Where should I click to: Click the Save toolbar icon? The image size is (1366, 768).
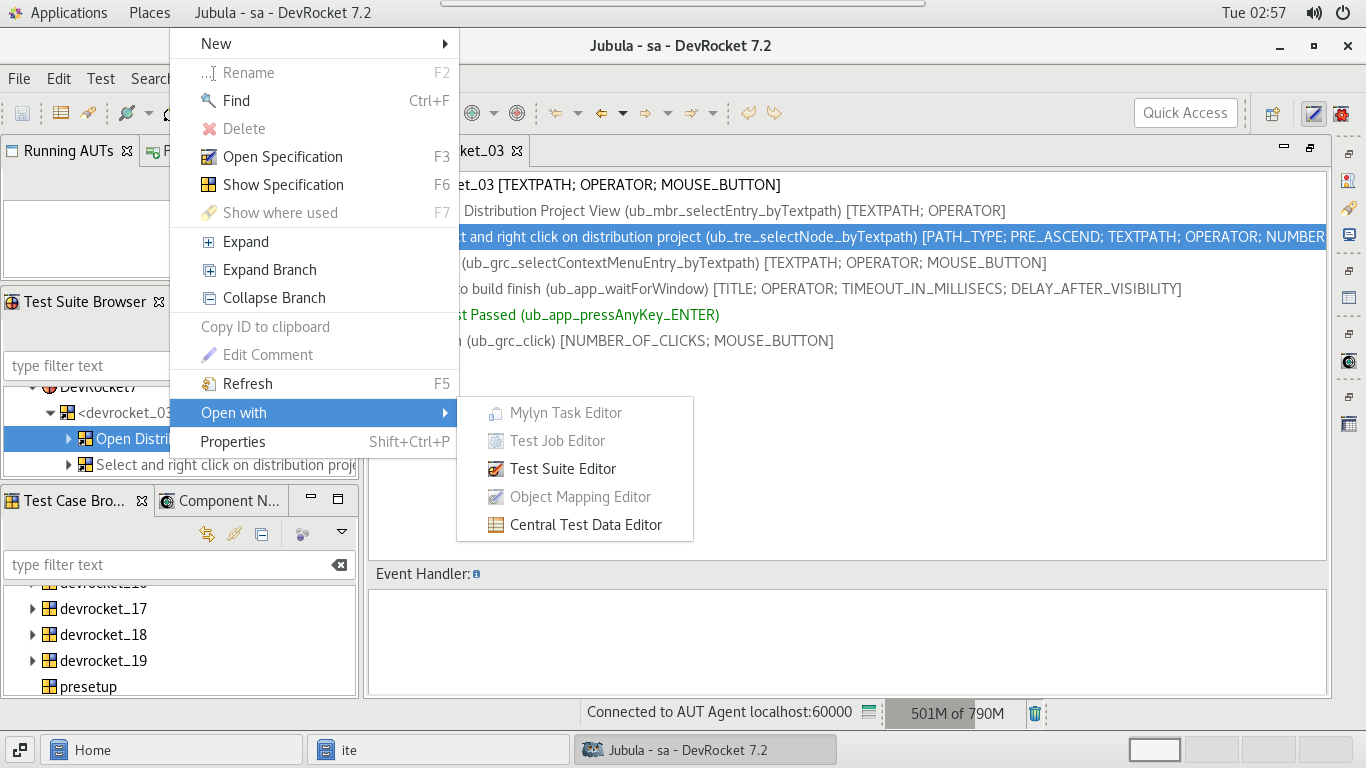pos(22,113)
